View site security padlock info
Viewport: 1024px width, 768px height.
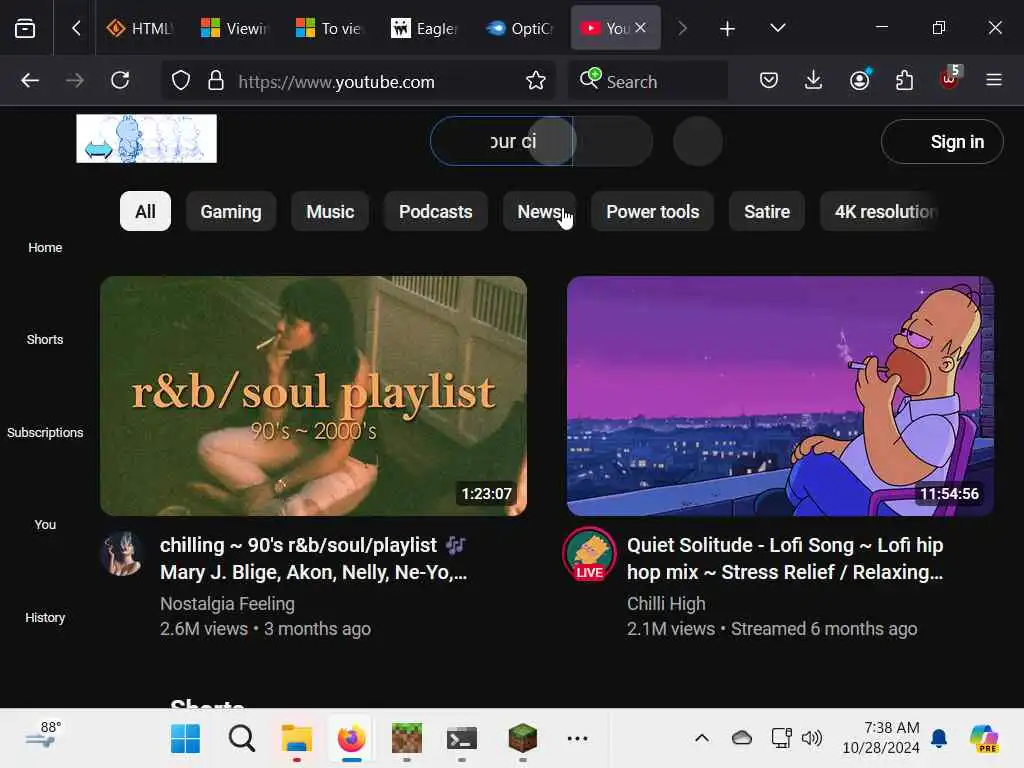click(x=216, y=81)
